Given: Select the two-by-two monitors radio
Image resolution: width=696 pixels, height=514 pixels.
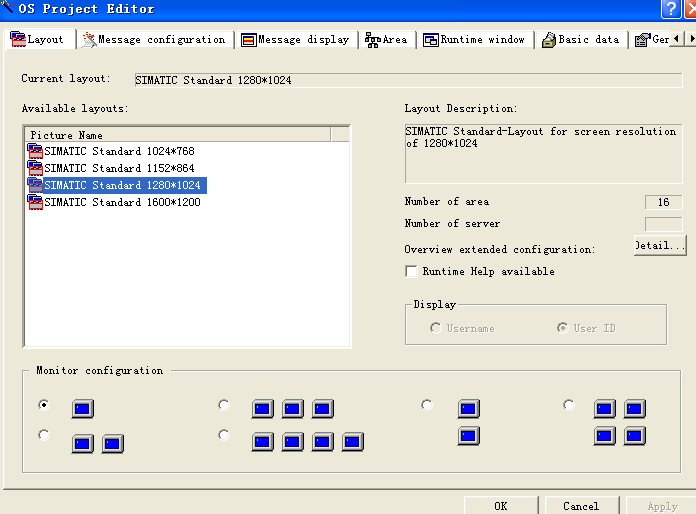Looking at the screenshot, I should [569, 405].
